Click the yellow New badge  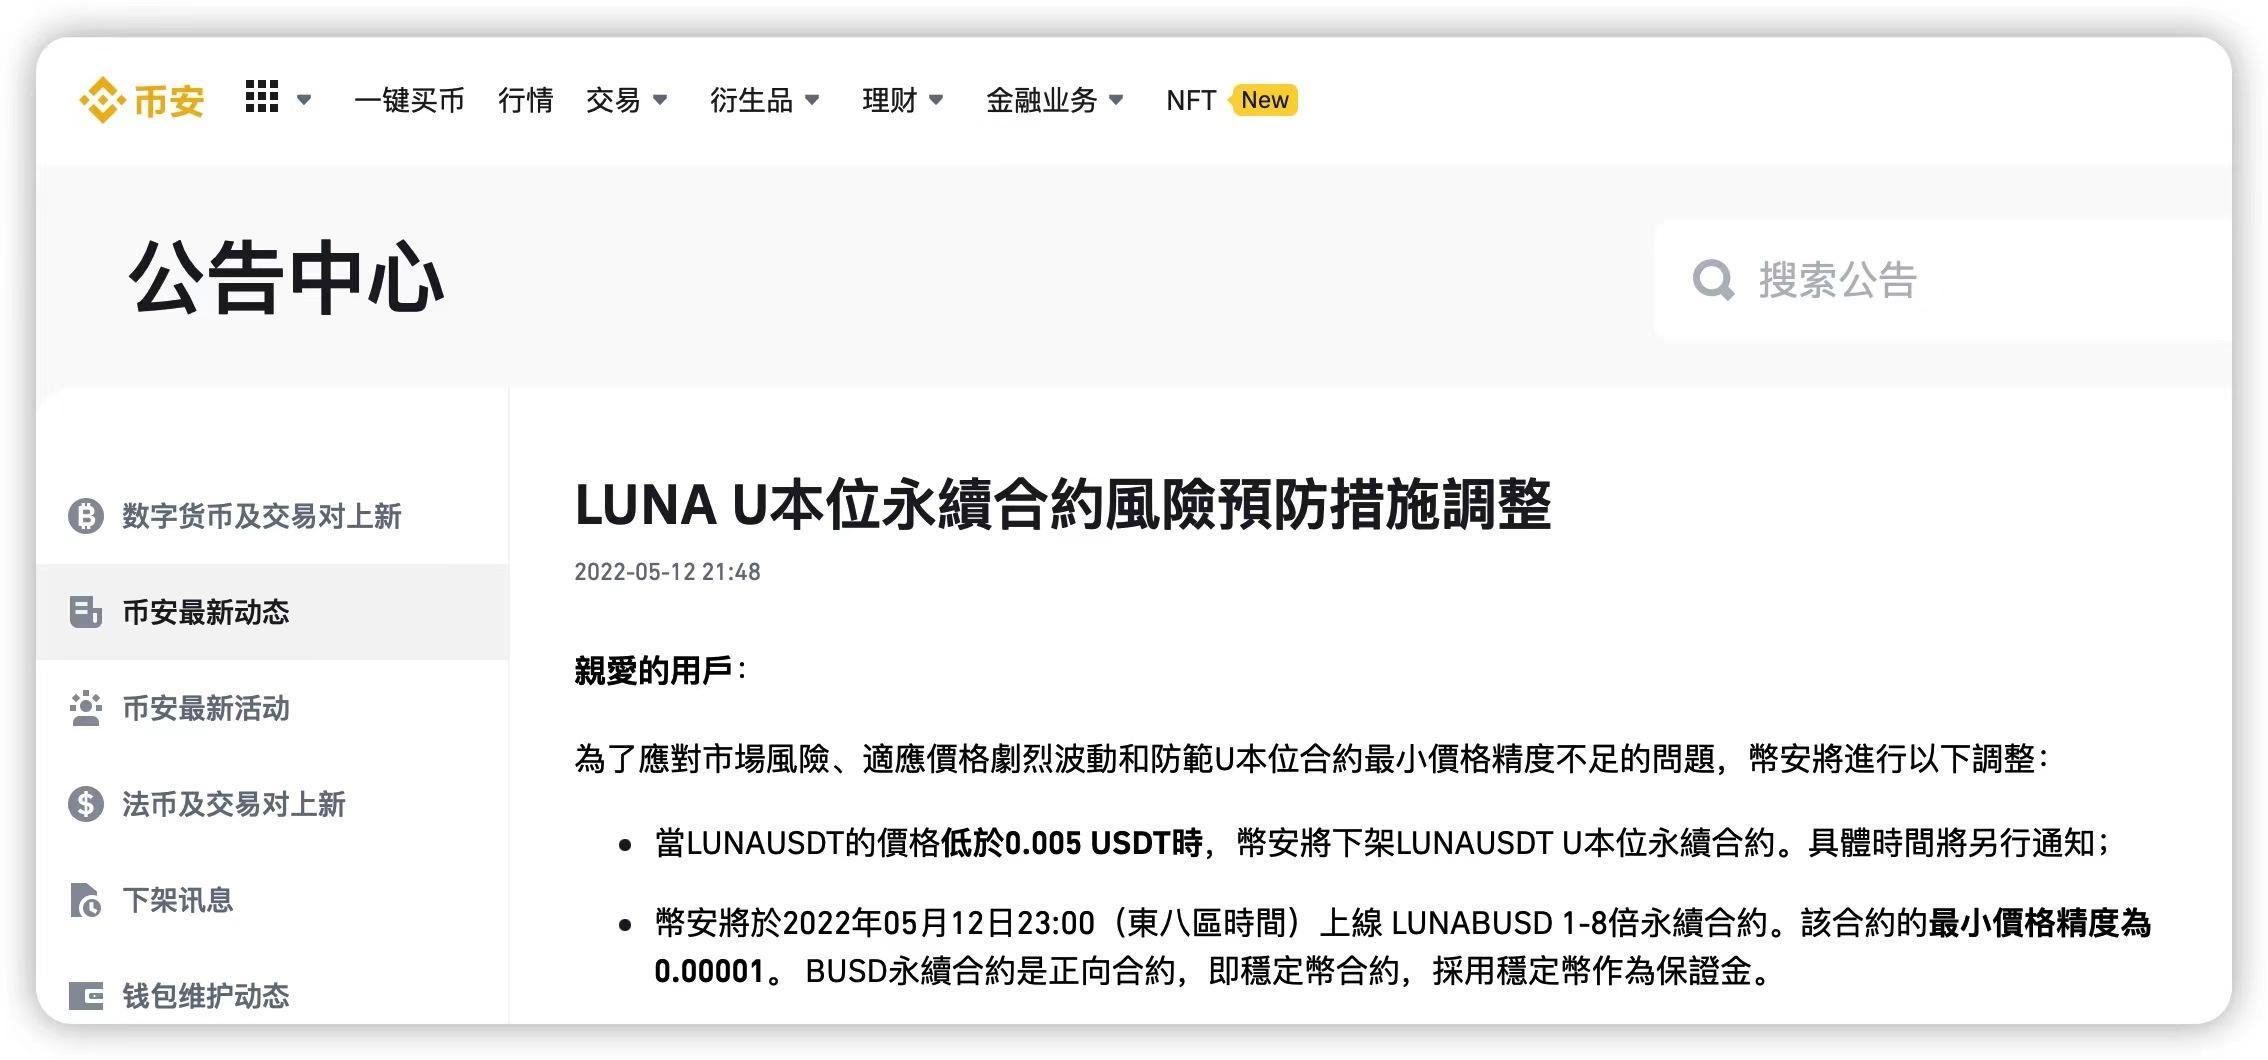point(1264,100)
